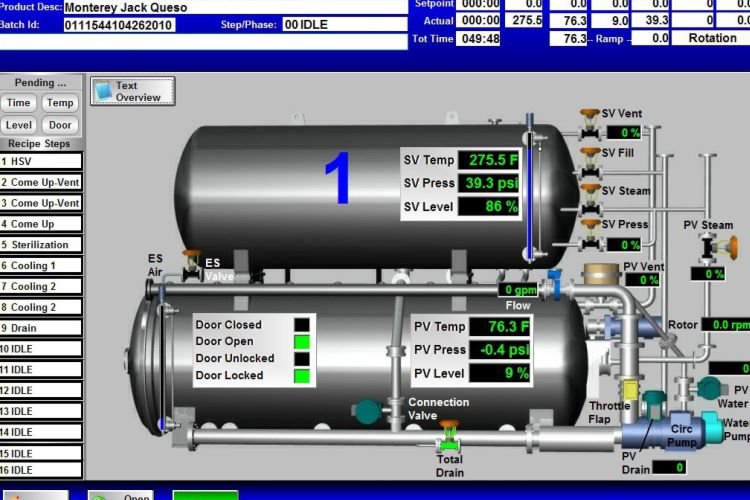The width and height of the screenshot is (750, 500).
Task: Click the Door Open green indicator
Action: [301, 342]
